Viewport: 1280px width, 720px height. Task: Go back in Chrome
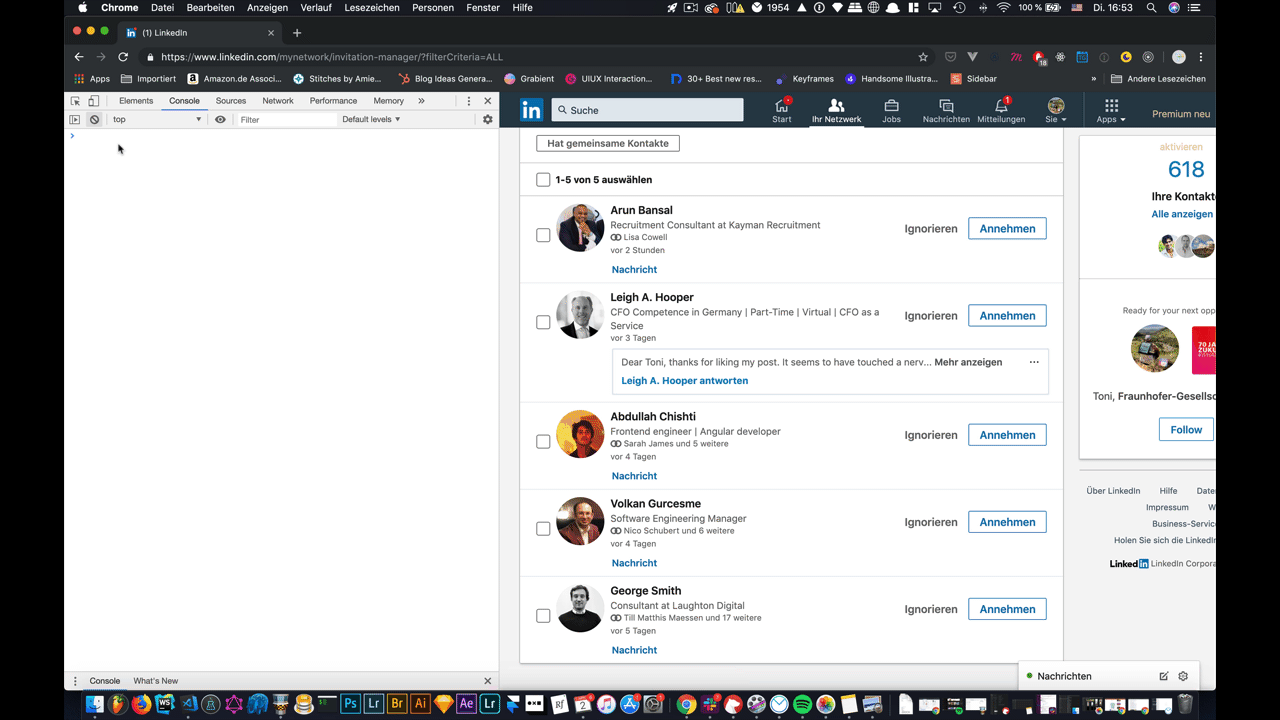click(79, 57)
